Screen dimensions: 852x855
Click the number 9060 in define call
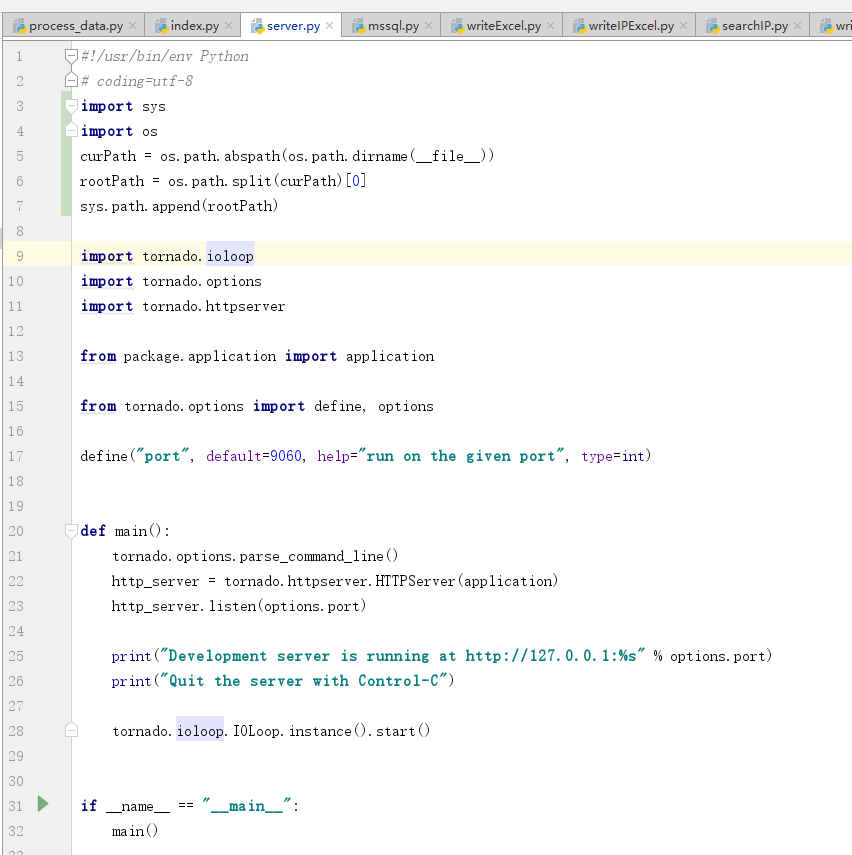click(286, 456)
